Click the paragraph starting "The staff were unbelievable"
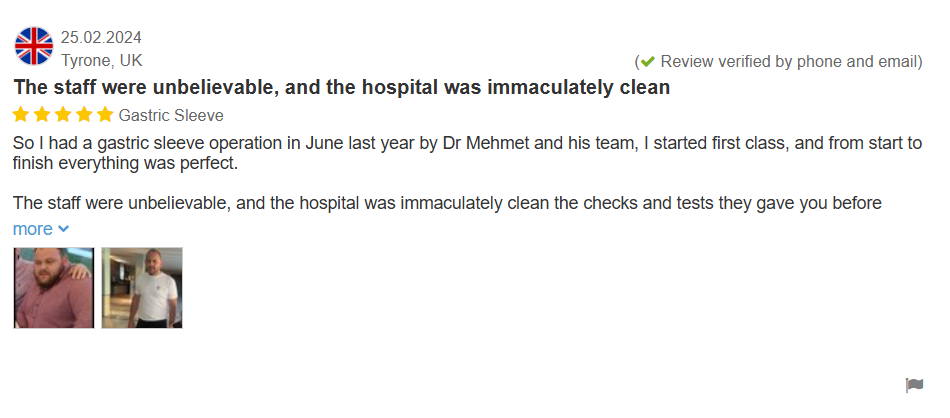Screen dimensions: 950x418 (x=446, y=204)
